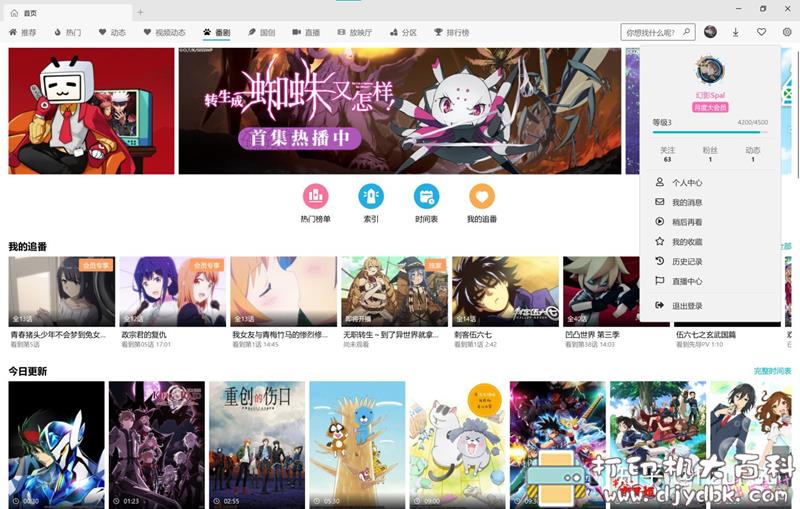800x509 pixels.
Task: Click the user avatar in the top bar
Action: coord(710,32)
